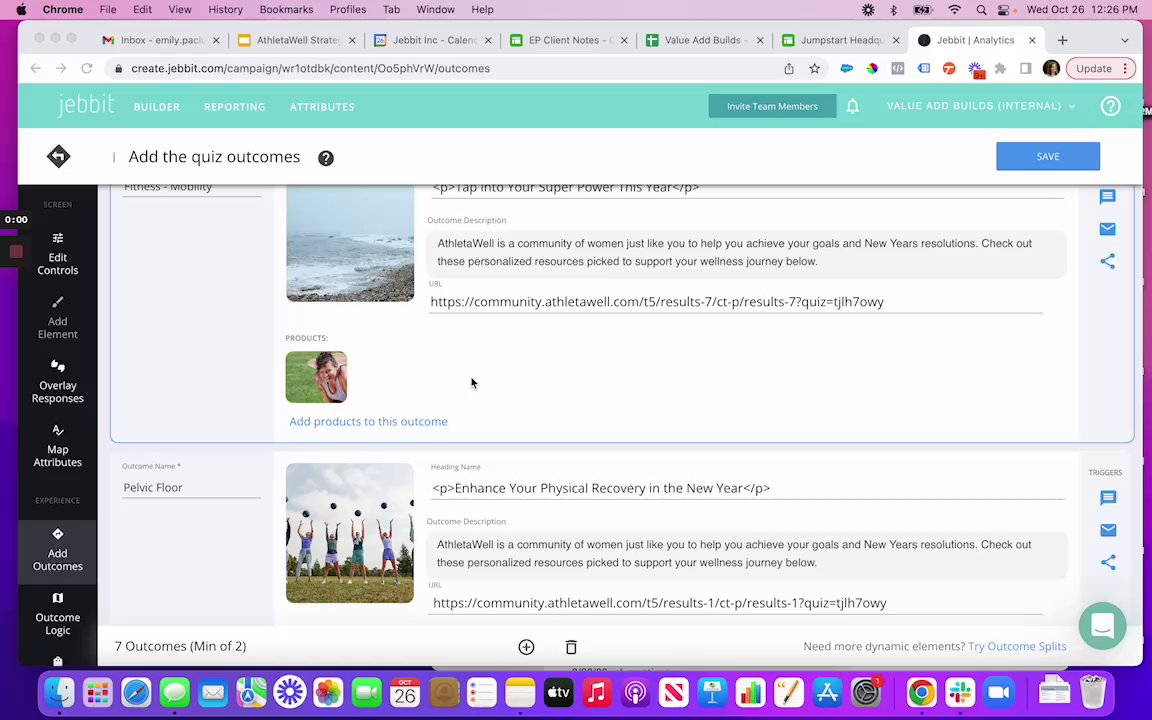Click Pelvic Floor outcome description text
Viewport: 1152px width, 720px height.
coord(746,554)
